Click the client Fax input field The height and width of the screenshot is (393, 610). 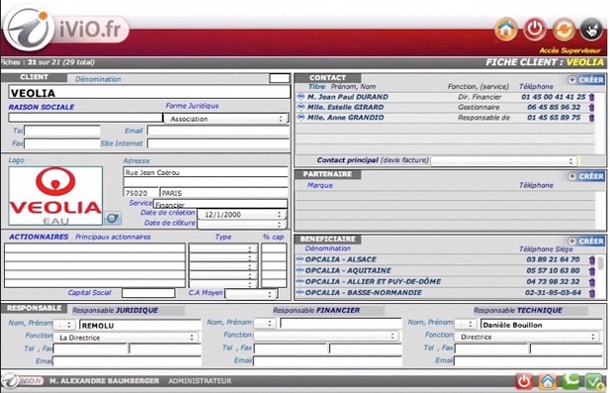point(63,144)
